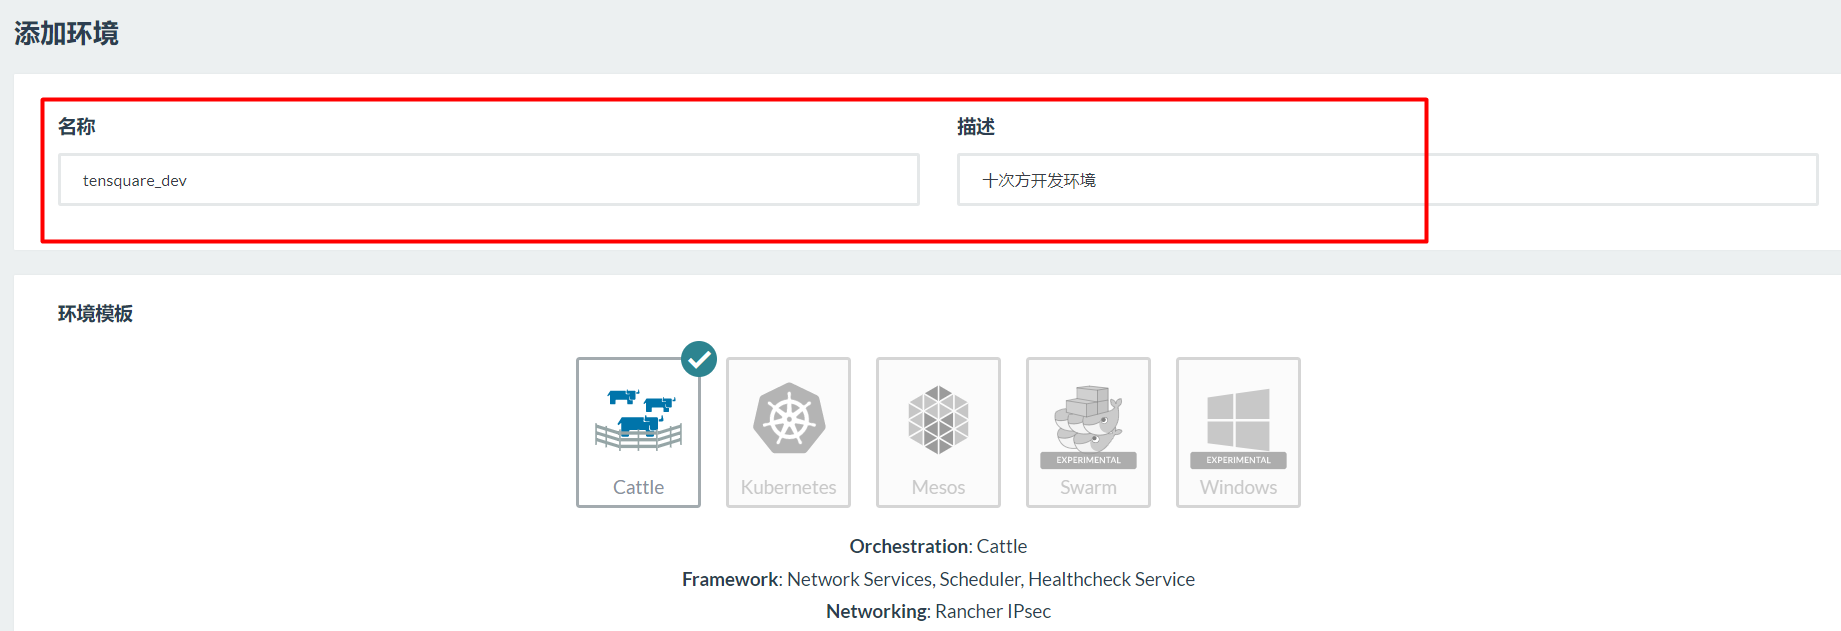Choose the Swarm template label
This screenshot has height=631, width=1841.
(1088, 487)
